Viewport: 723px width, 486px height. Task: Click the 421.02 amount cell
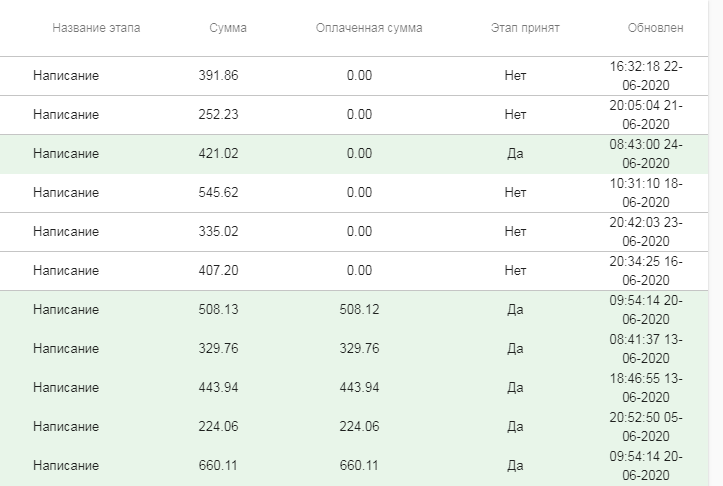[218, 154]
